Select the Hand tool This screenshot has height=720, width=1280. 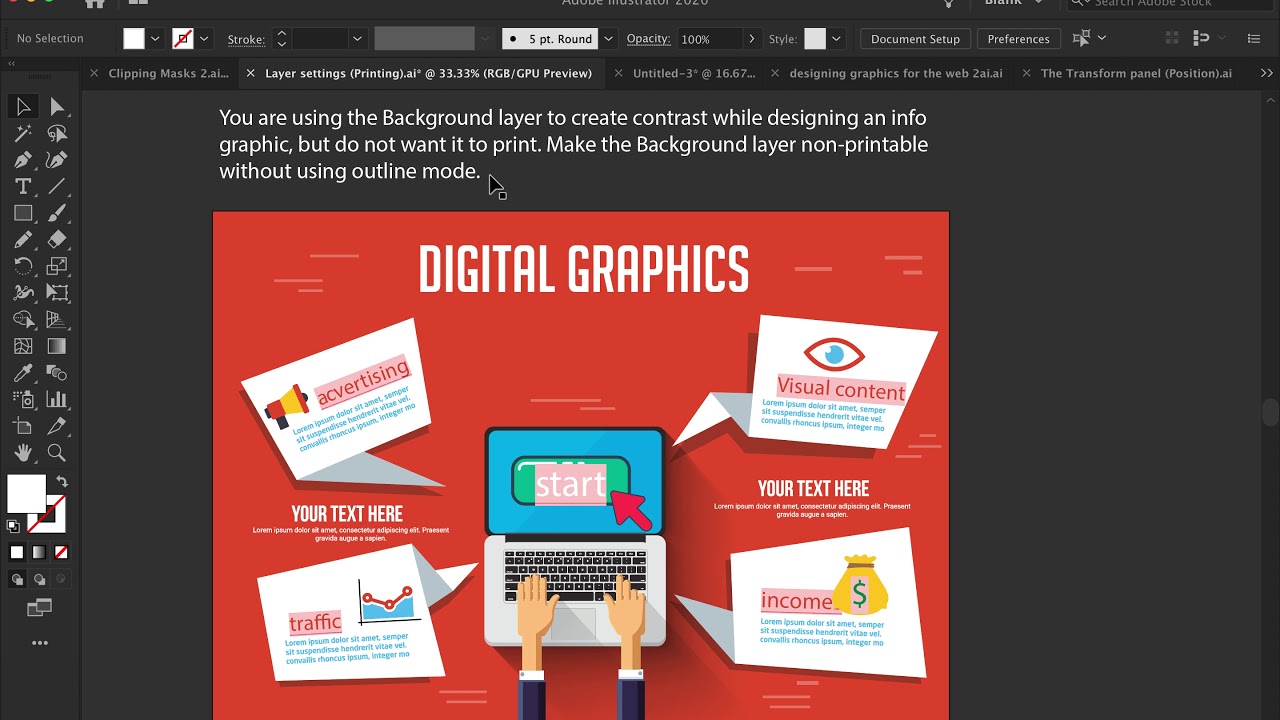(x=23, y=453)
